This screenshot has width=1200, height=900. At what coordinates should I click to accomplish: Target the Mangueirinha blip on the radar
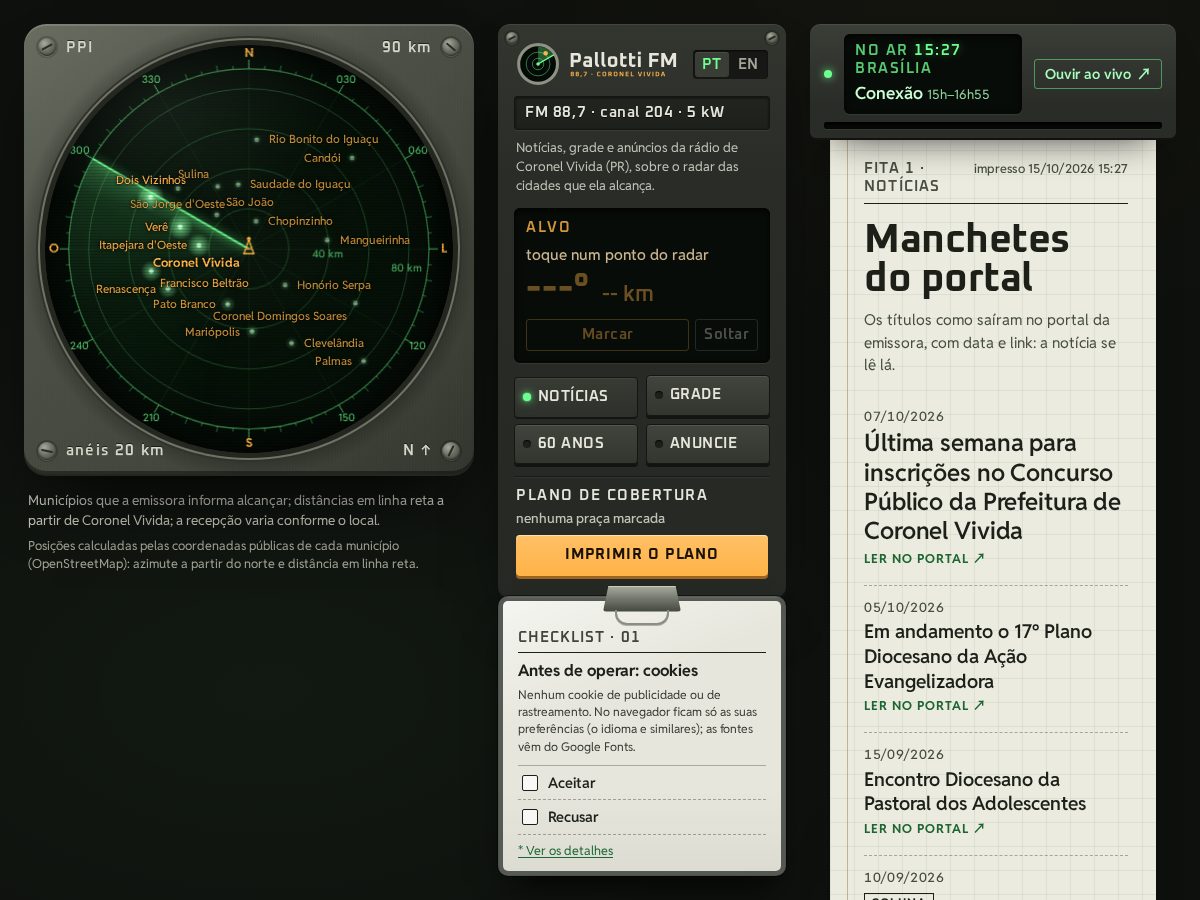(x=327, y=240)
